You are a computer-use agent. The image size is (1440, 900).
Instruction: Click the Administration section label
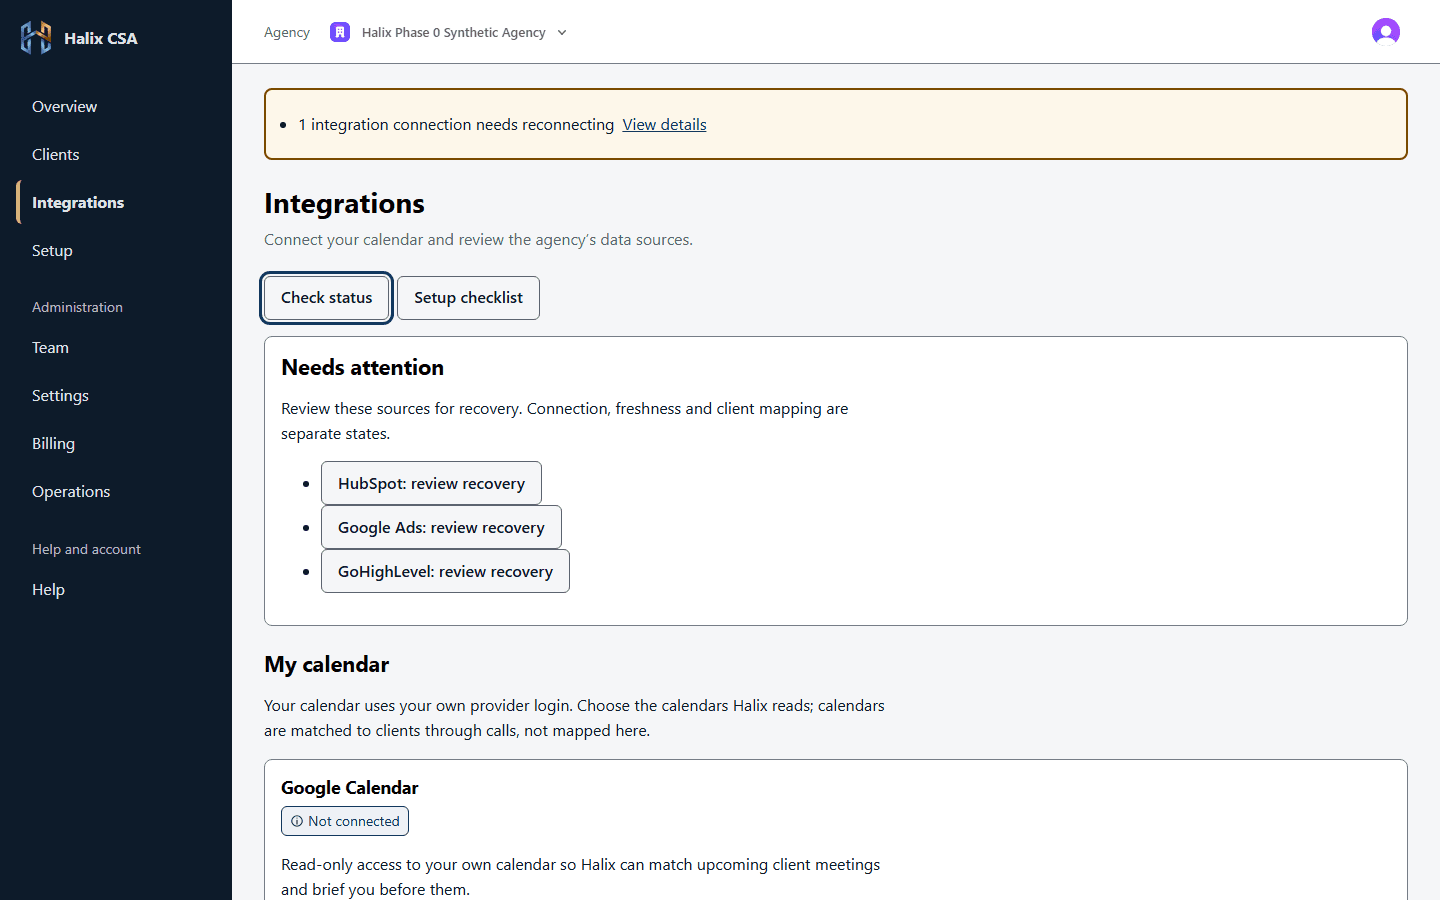77,307
